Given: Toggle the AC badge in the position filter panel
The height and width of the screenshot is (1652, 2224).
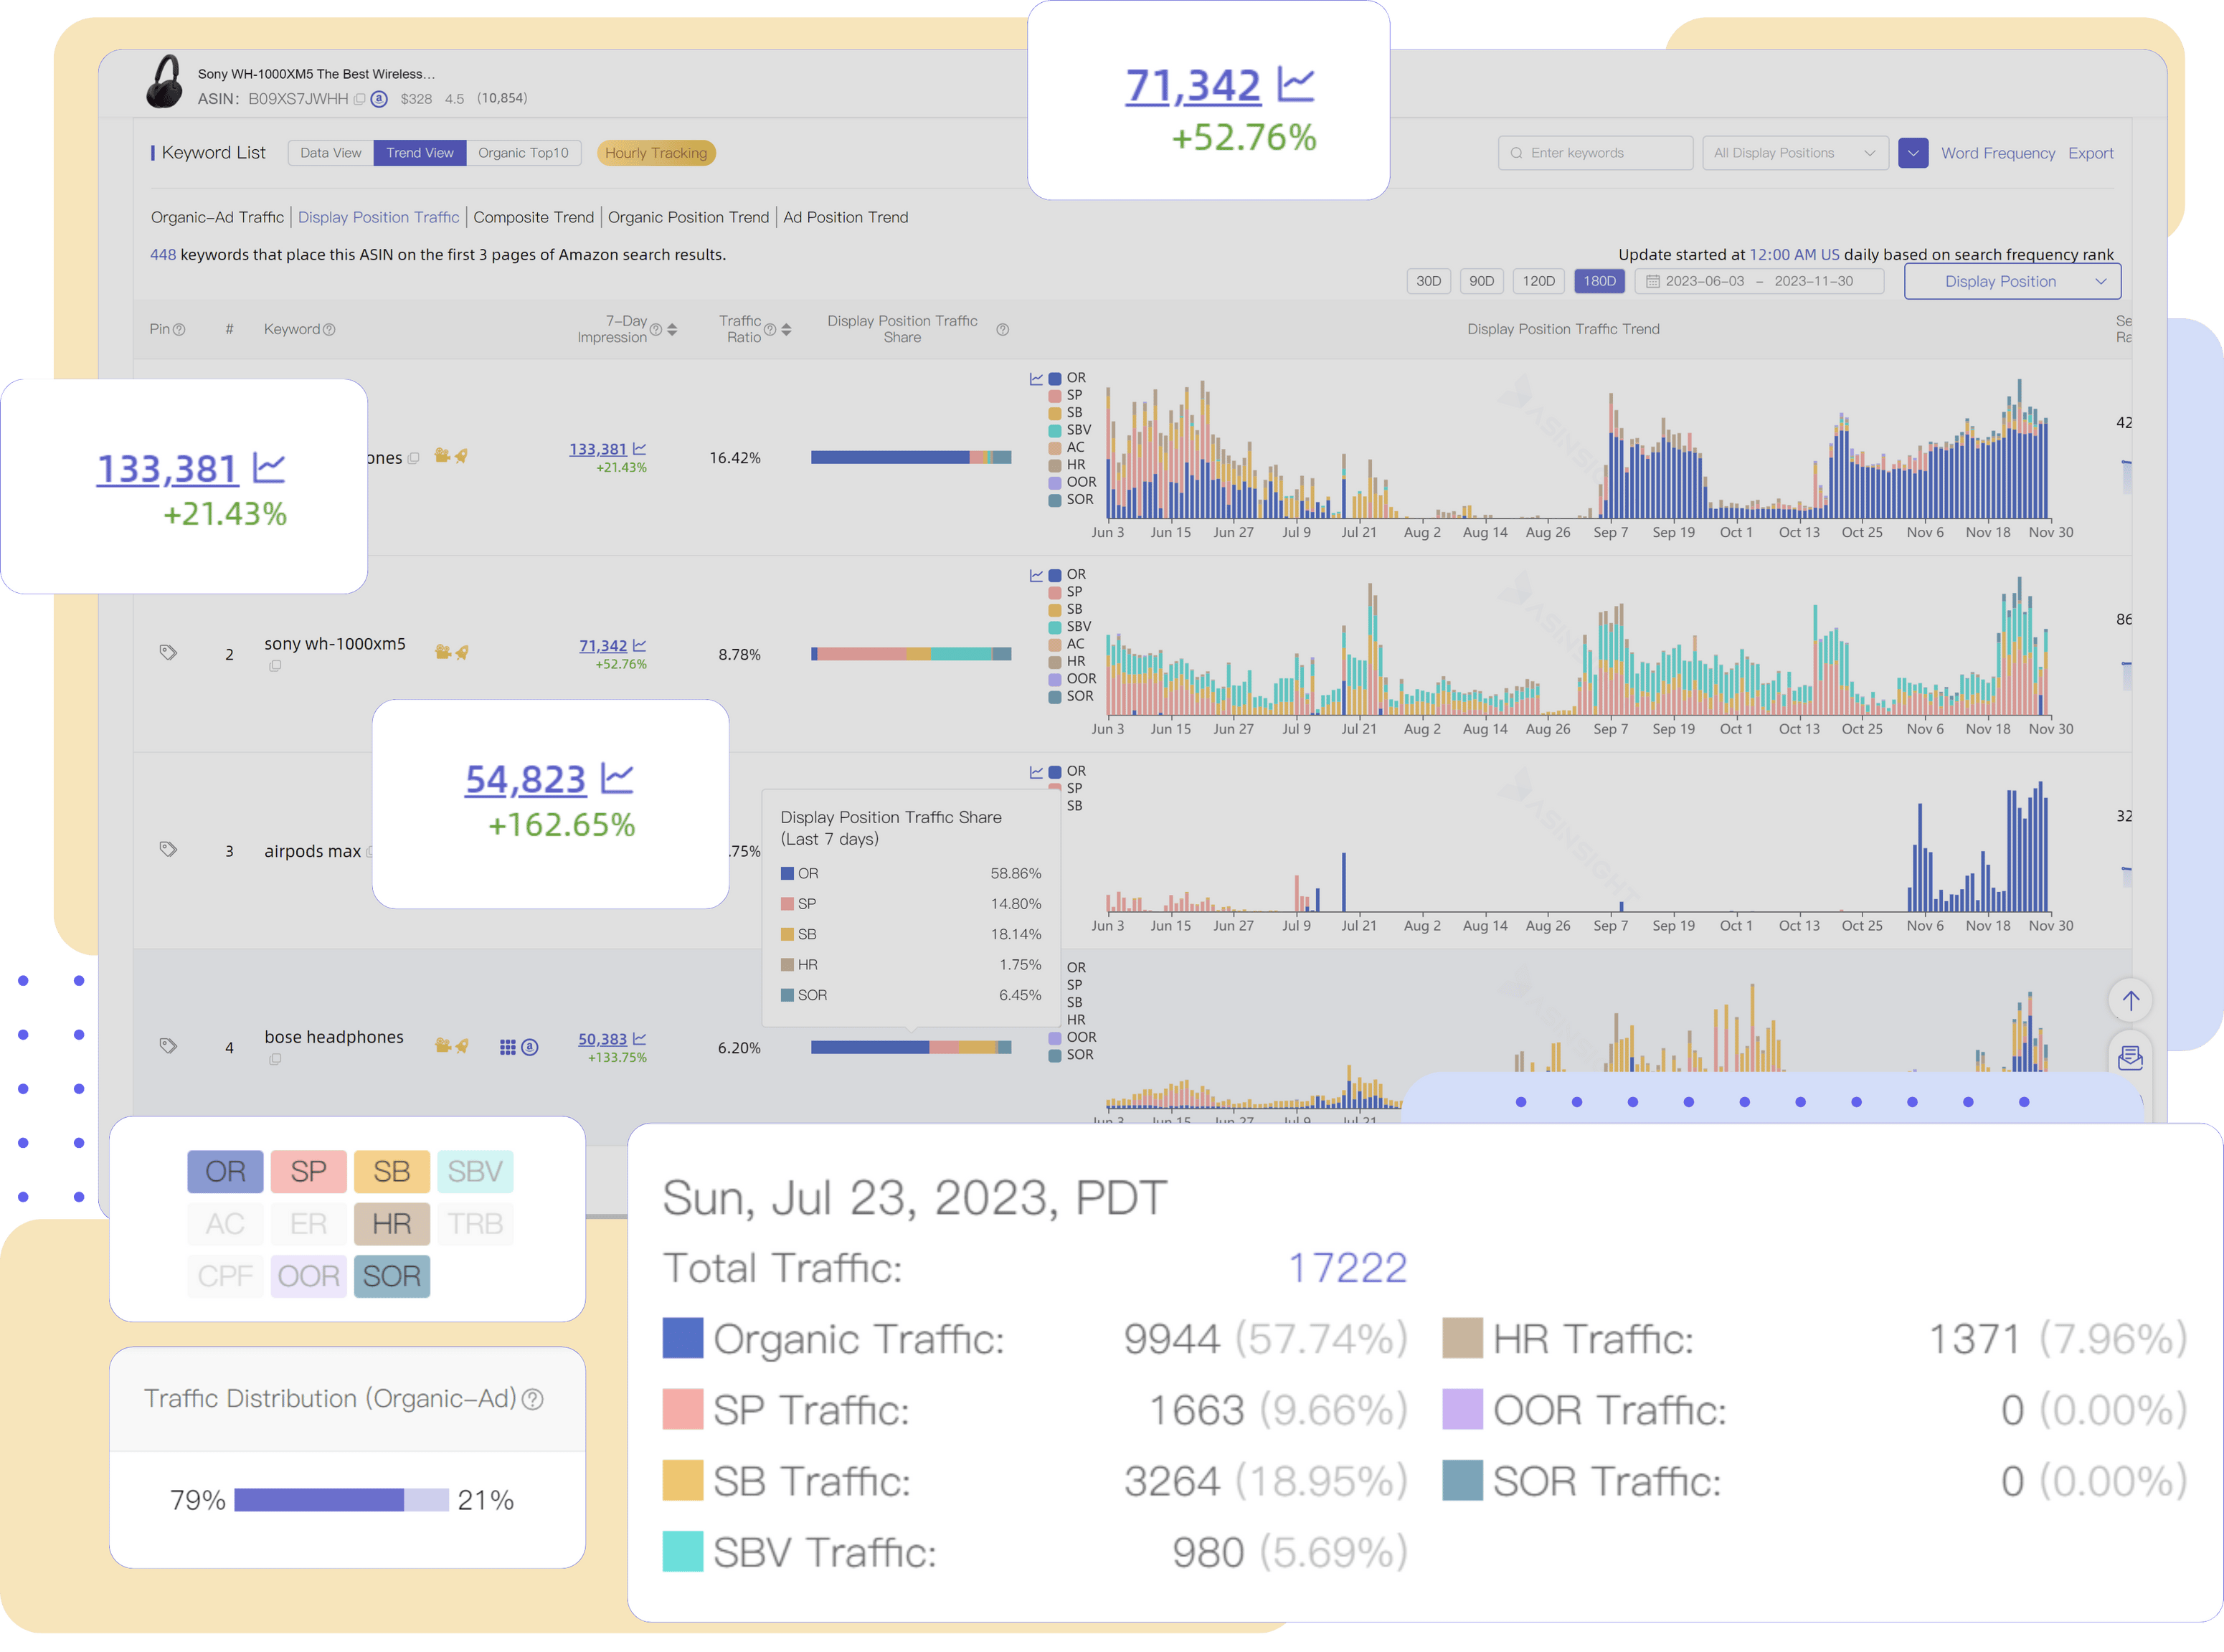Looking at the screenshot, I should click(225, 1223).
